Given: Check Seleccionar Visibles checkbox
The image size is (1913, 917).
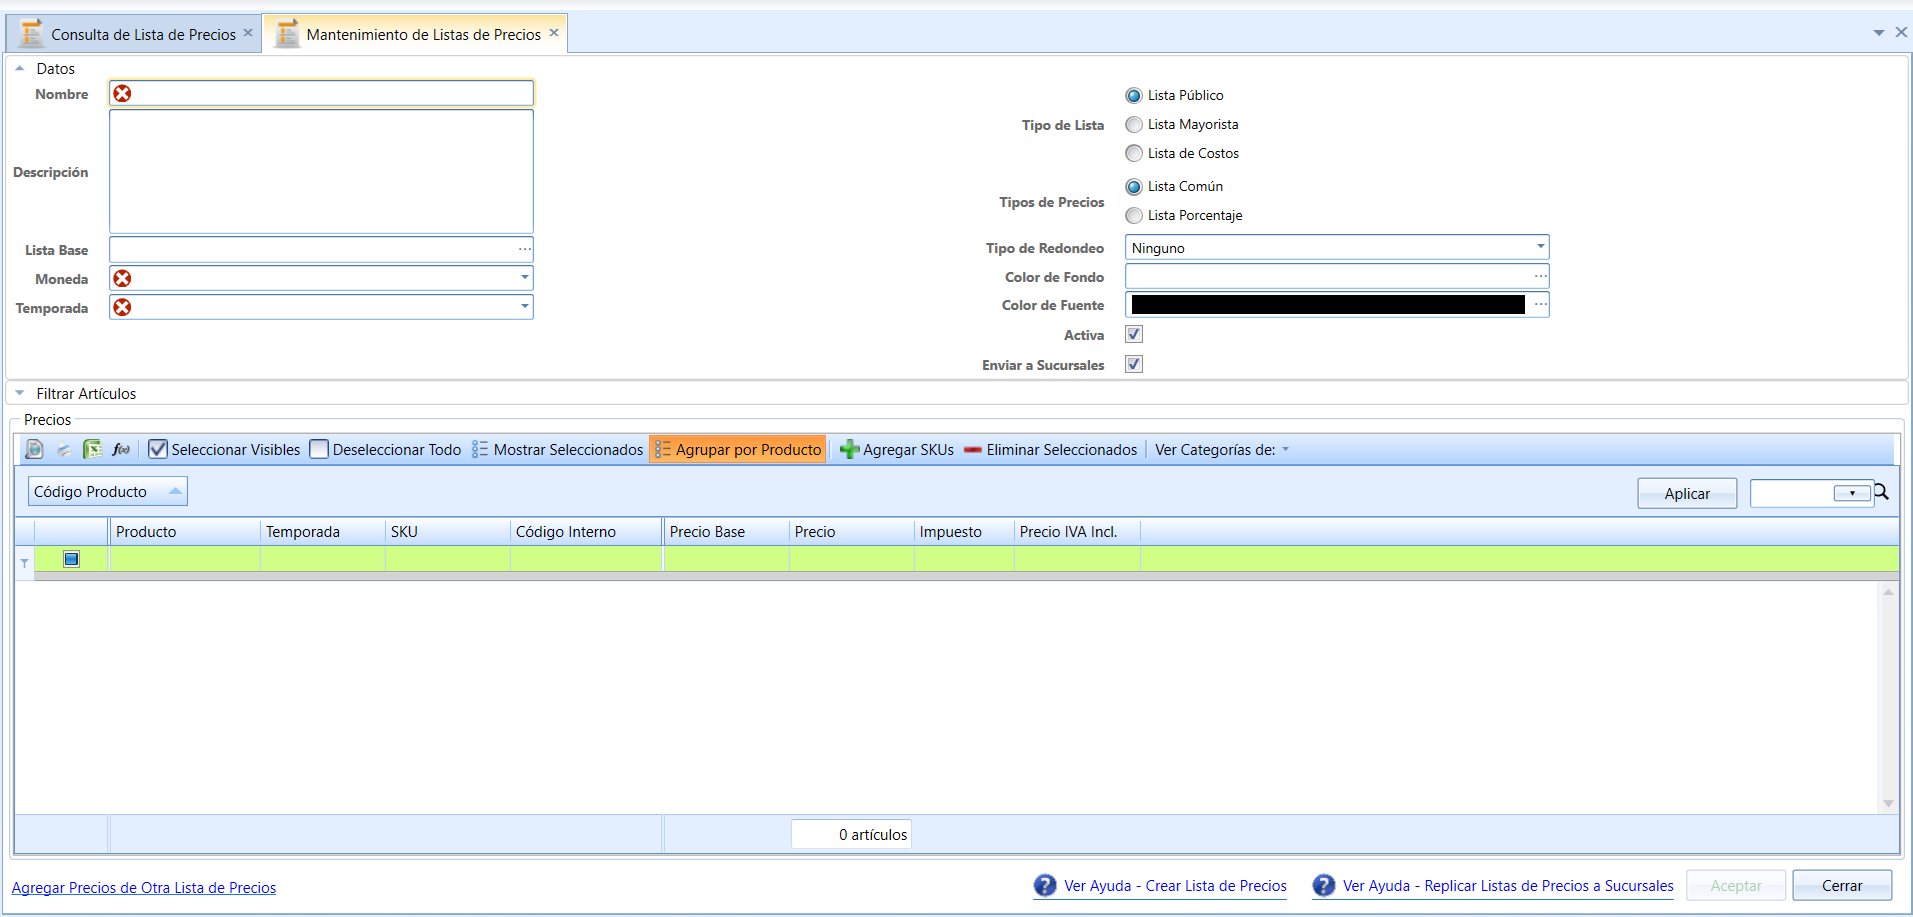Looking at the screenshot, I should [x=157, y=450].
